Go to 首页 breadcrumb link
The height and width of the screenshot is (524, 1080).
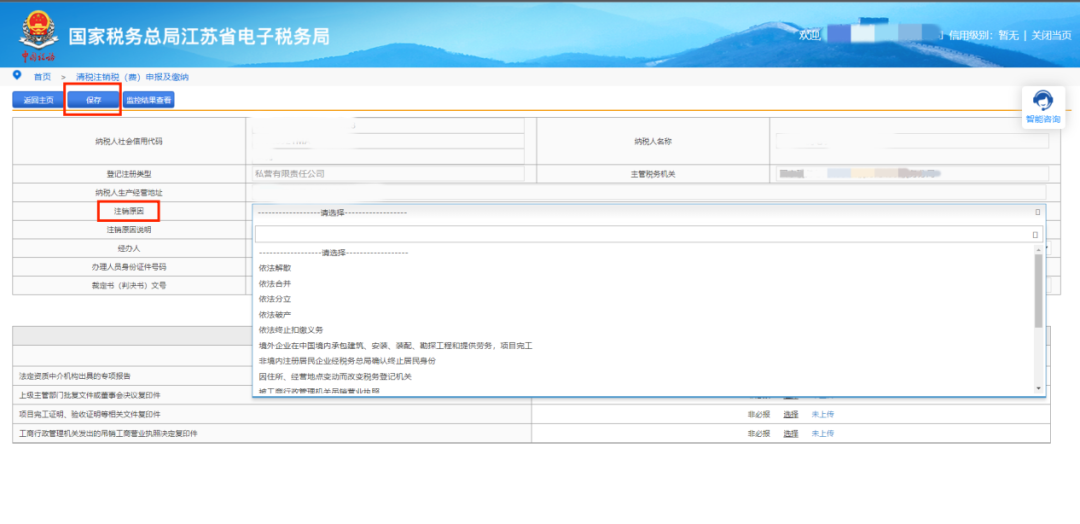tap(42, 76)
